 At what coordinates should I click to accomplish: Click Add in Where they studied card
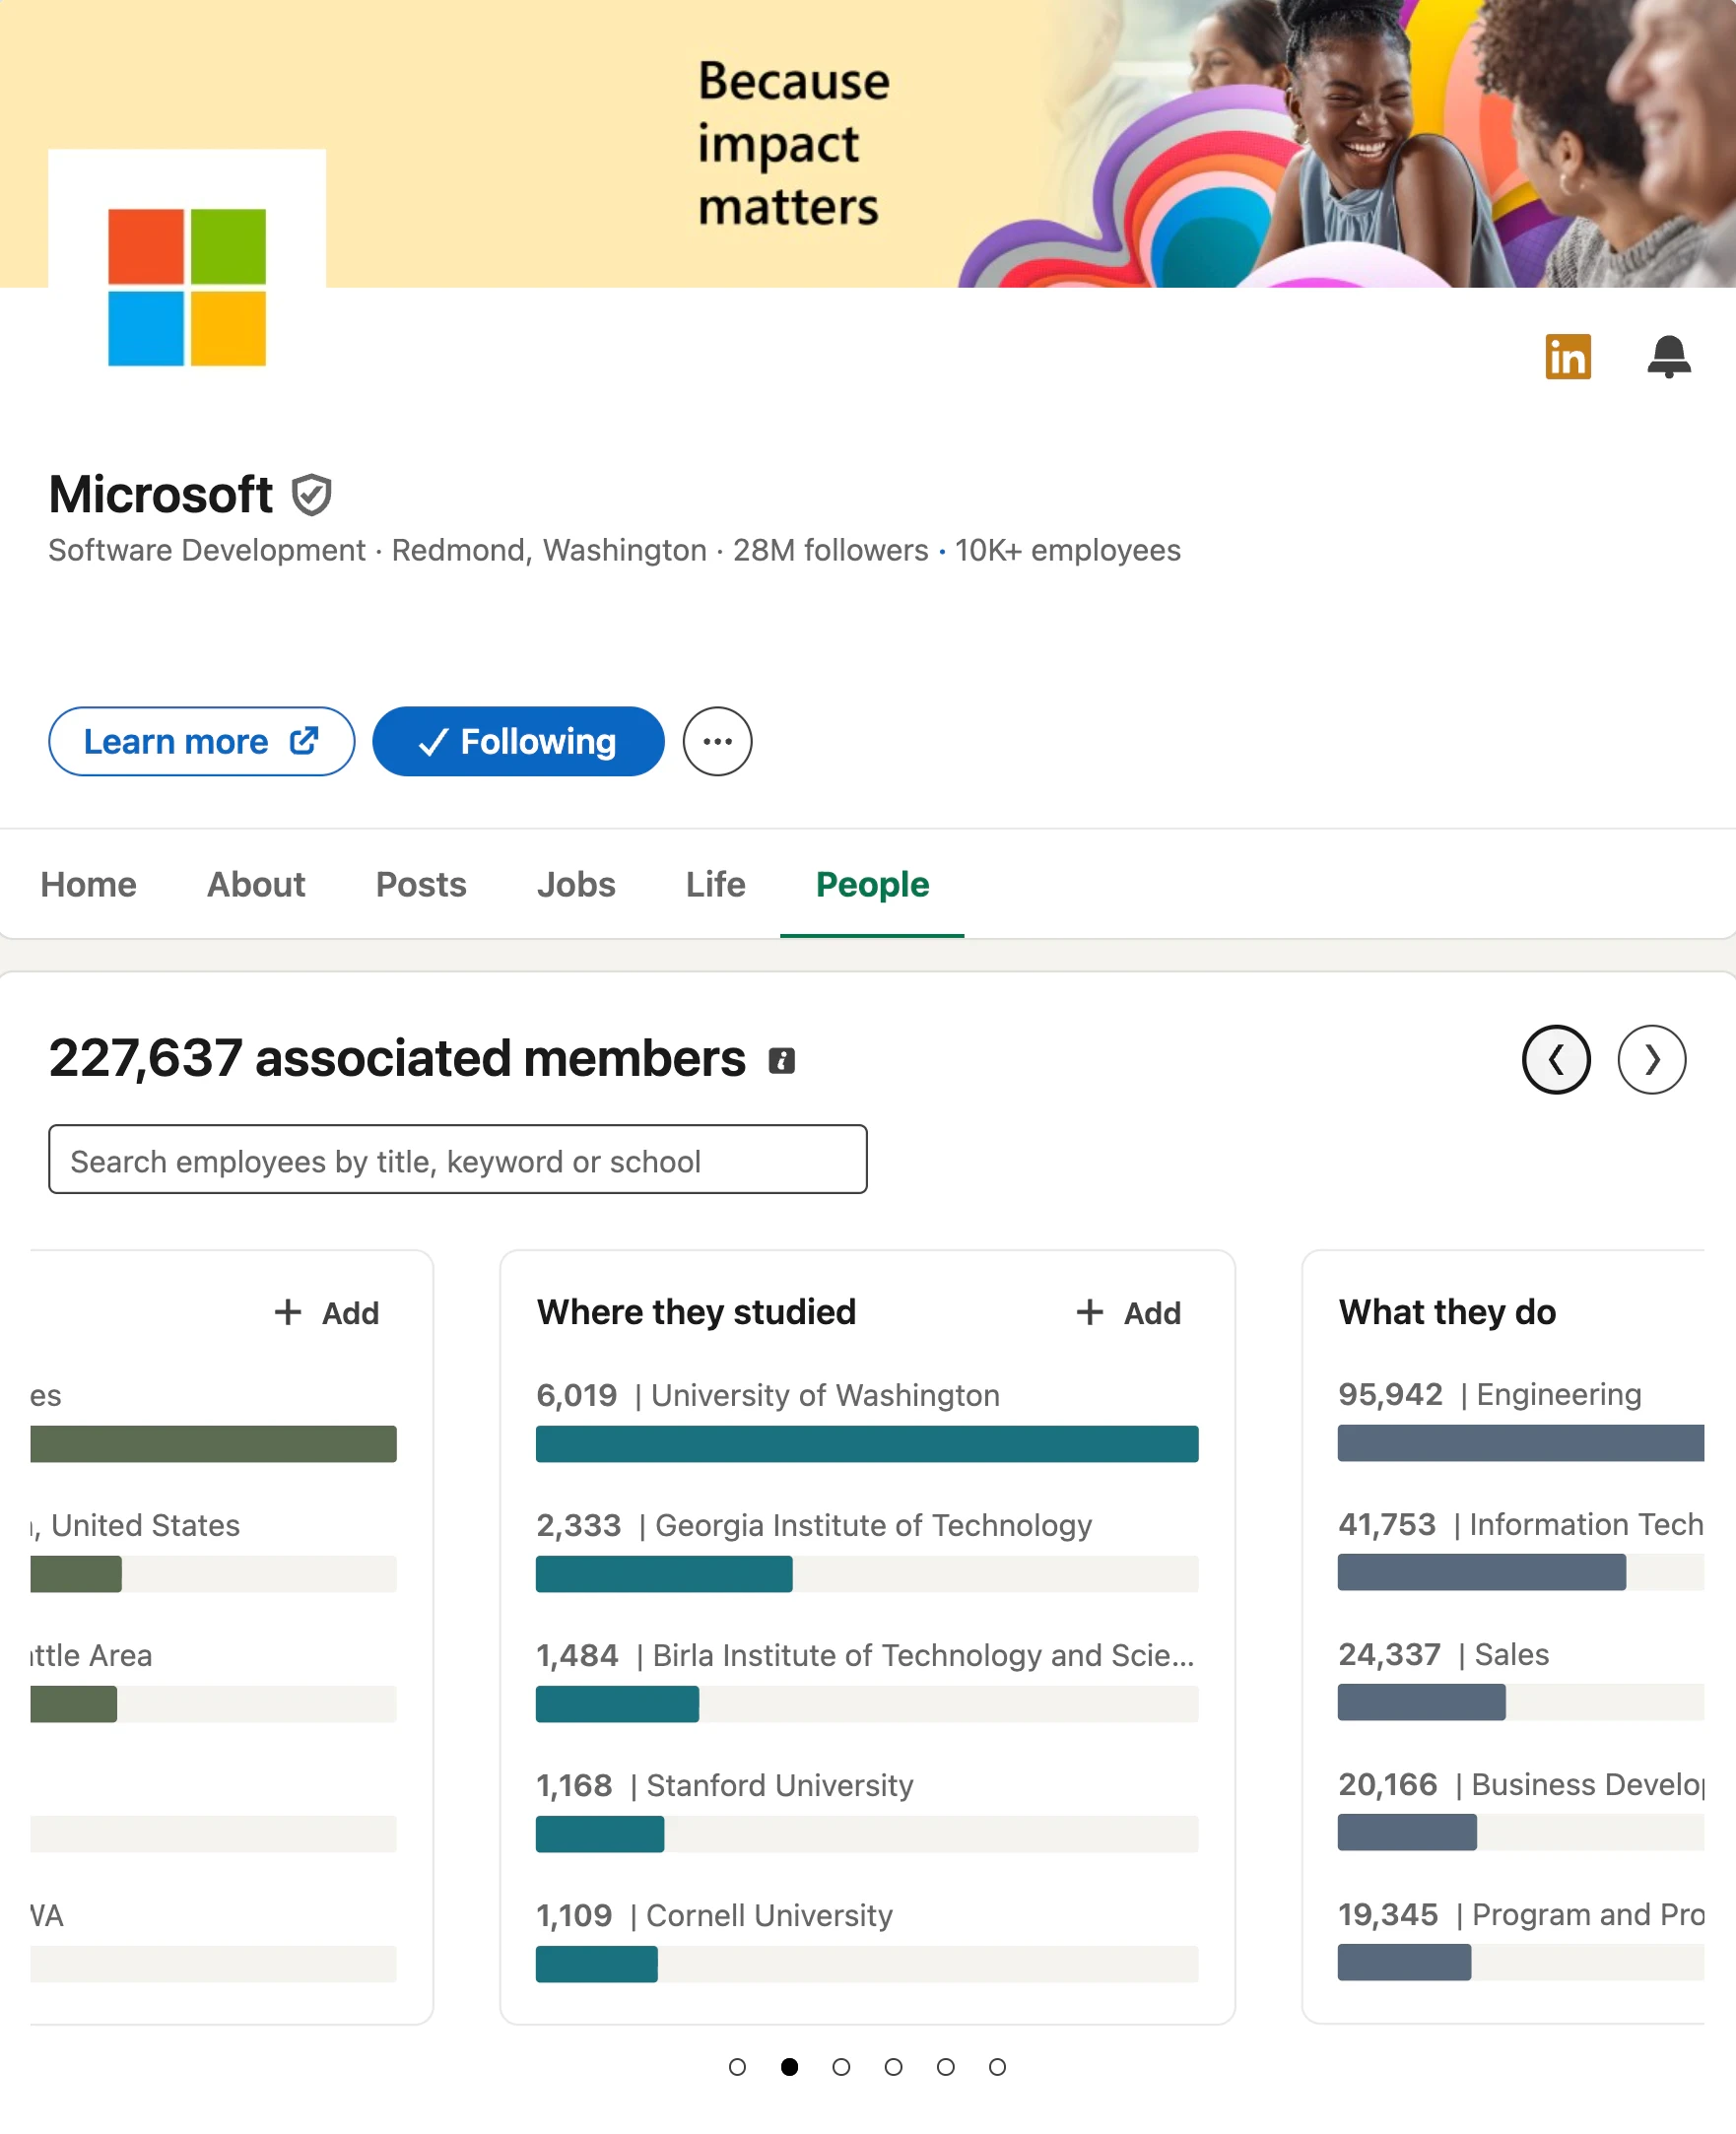tap(1129, 1312)
